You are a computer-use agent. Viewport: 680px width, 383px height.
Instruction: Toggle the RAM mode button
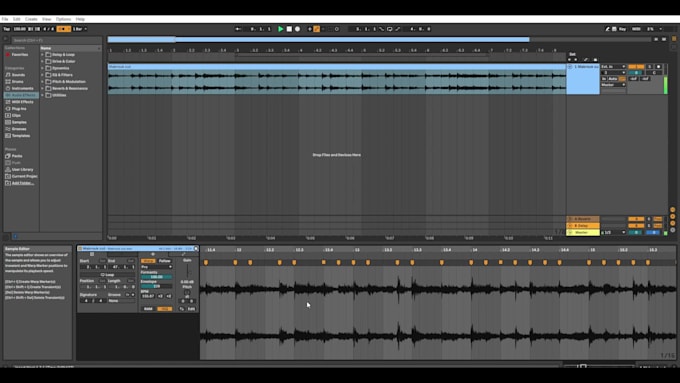tap(148, 309)
